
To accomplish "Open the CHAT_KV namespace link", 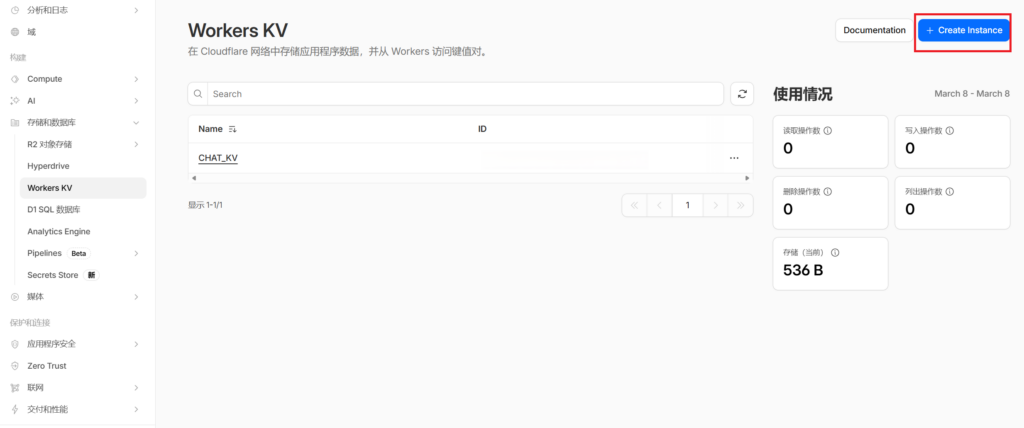I will click(x=218, y=158).
